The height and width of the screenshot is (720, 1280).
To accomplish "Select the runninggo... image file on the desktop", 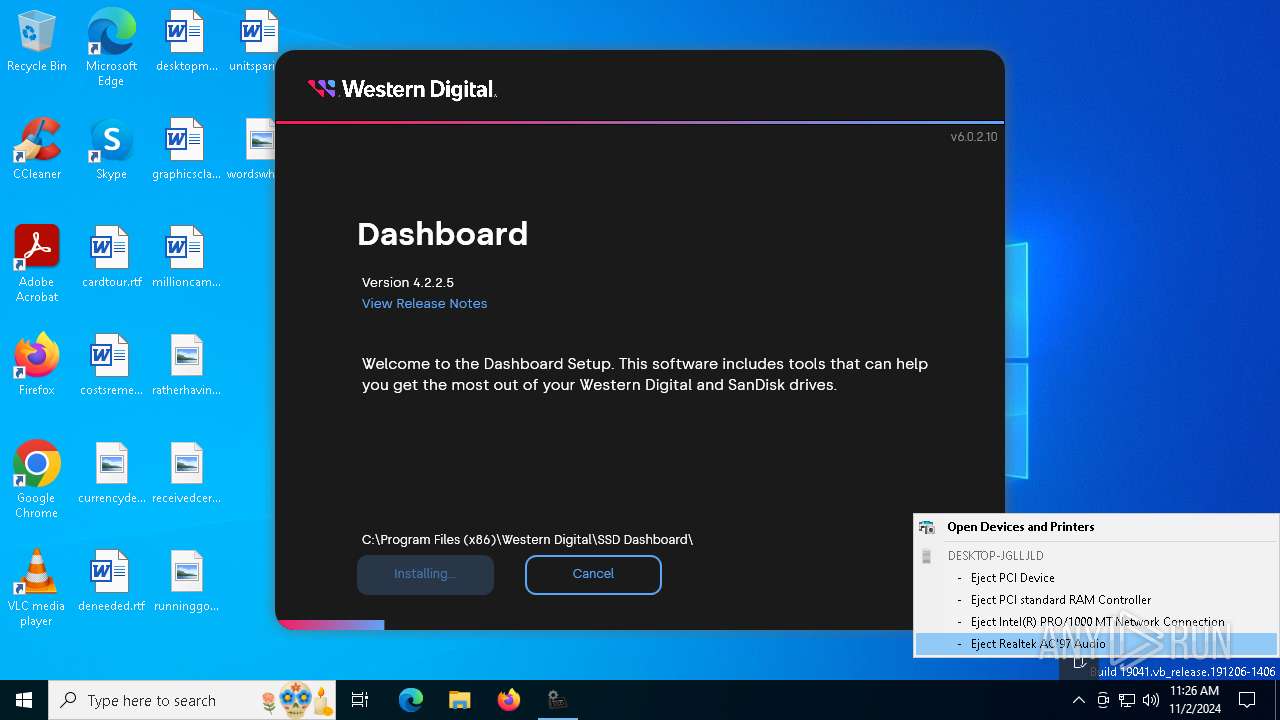I will pos(186,581).
